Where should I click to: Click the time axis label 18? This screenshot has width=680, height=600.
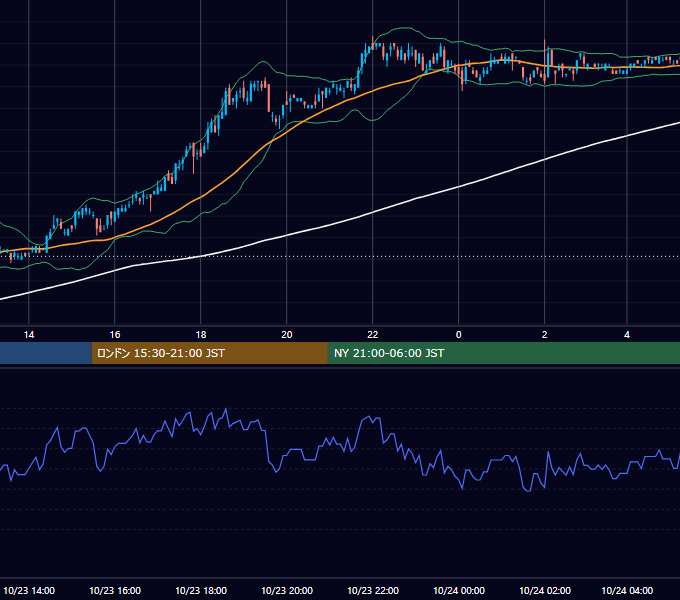coord(201,335)
